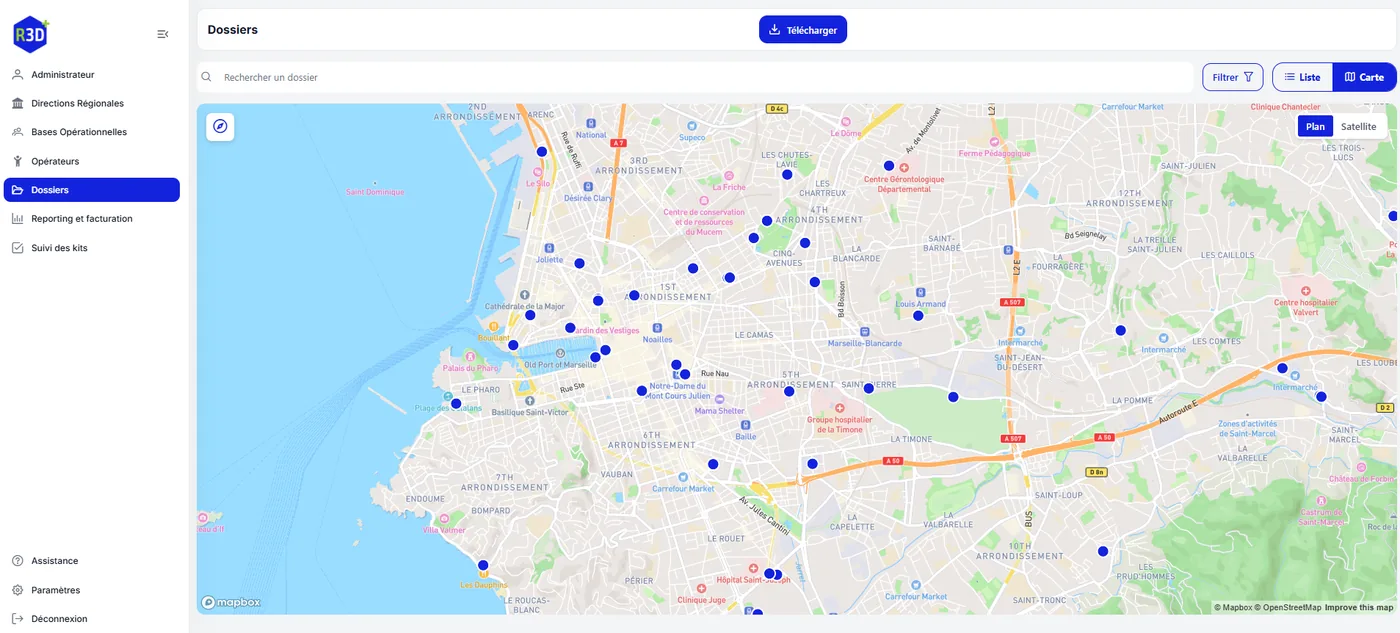Open Reporting et facturation
This screenshot has height=633, width=1400.
pyautogui.click(x=92, y=219)
